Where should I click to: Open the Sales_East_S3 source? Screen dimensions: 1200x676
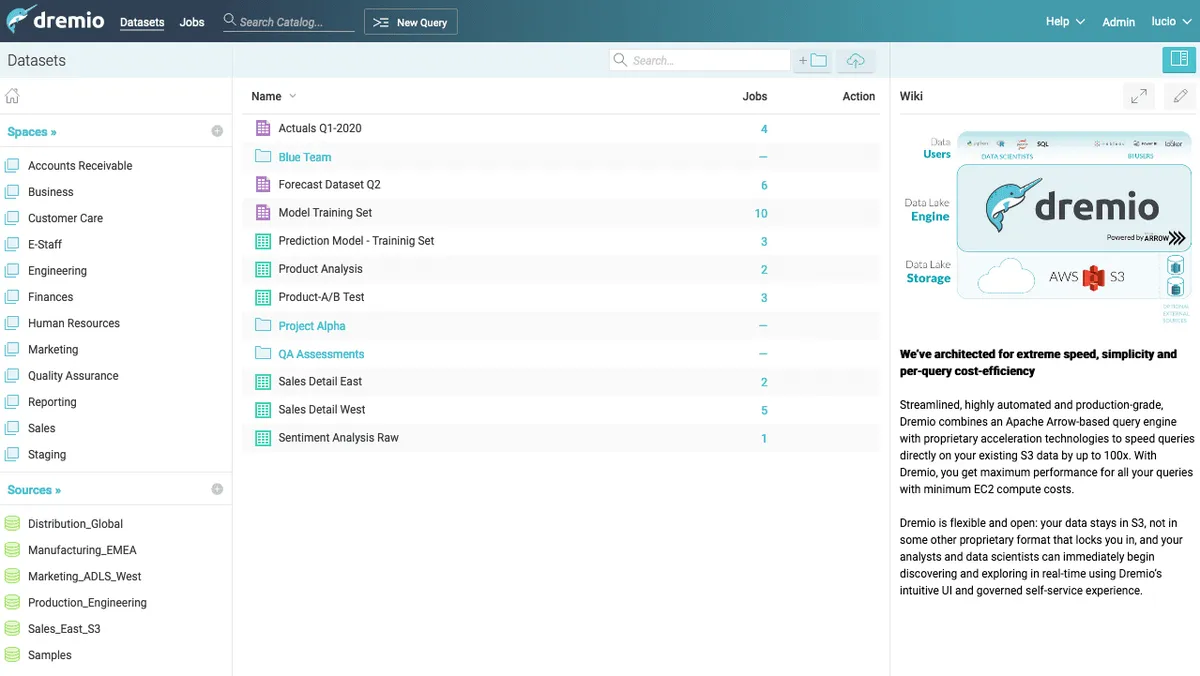point(64,629)
